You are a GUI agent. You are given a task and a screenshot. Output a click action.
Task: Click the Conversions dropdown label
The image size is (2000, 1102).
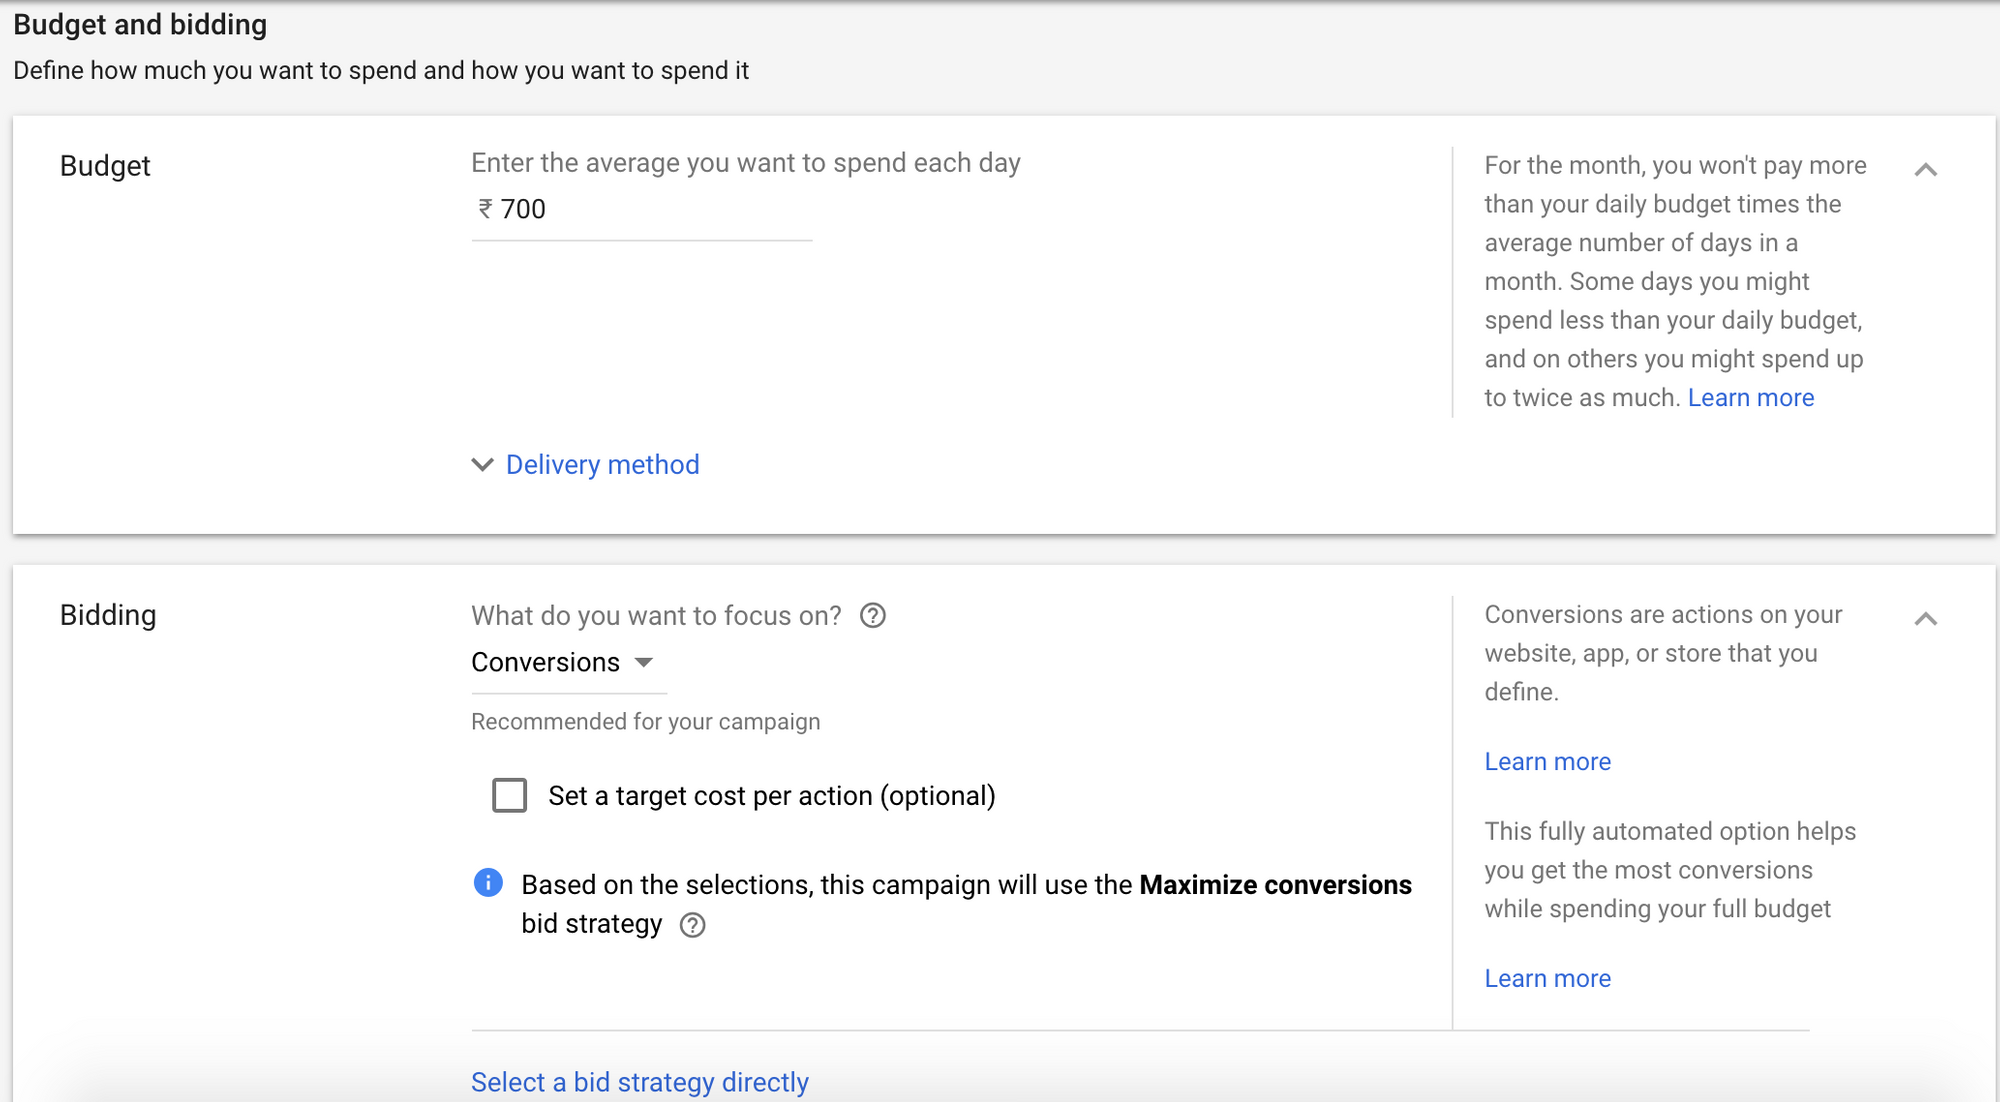point(545,663)
